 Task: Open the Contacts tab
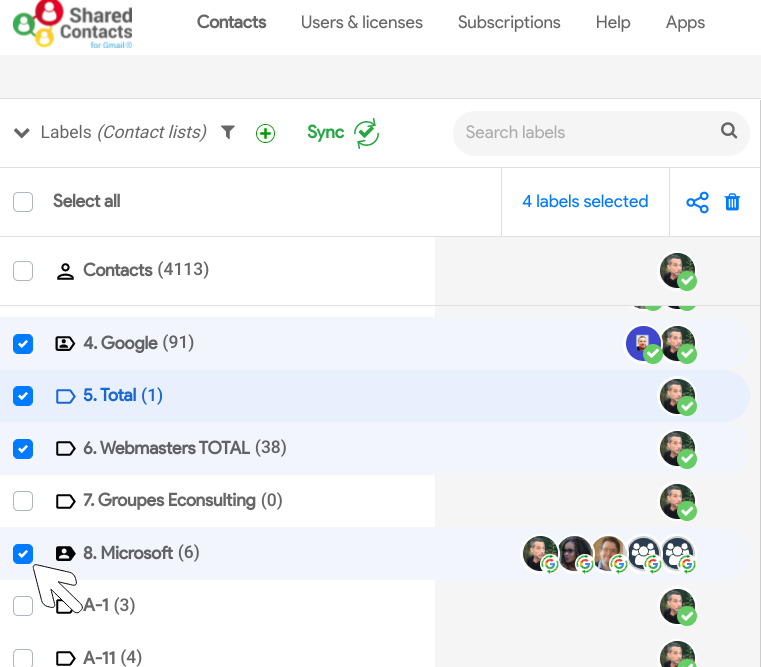tap(232, 22)
